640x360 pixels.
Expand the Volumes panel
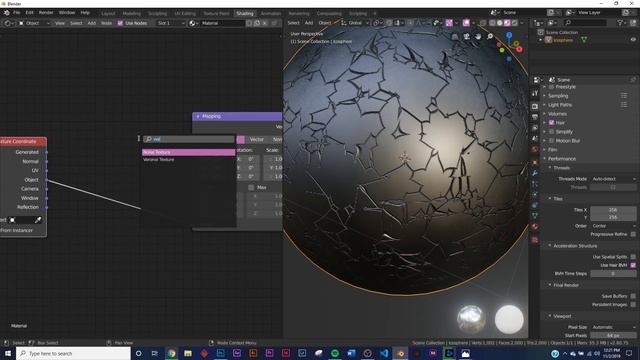tap(557, 114)
